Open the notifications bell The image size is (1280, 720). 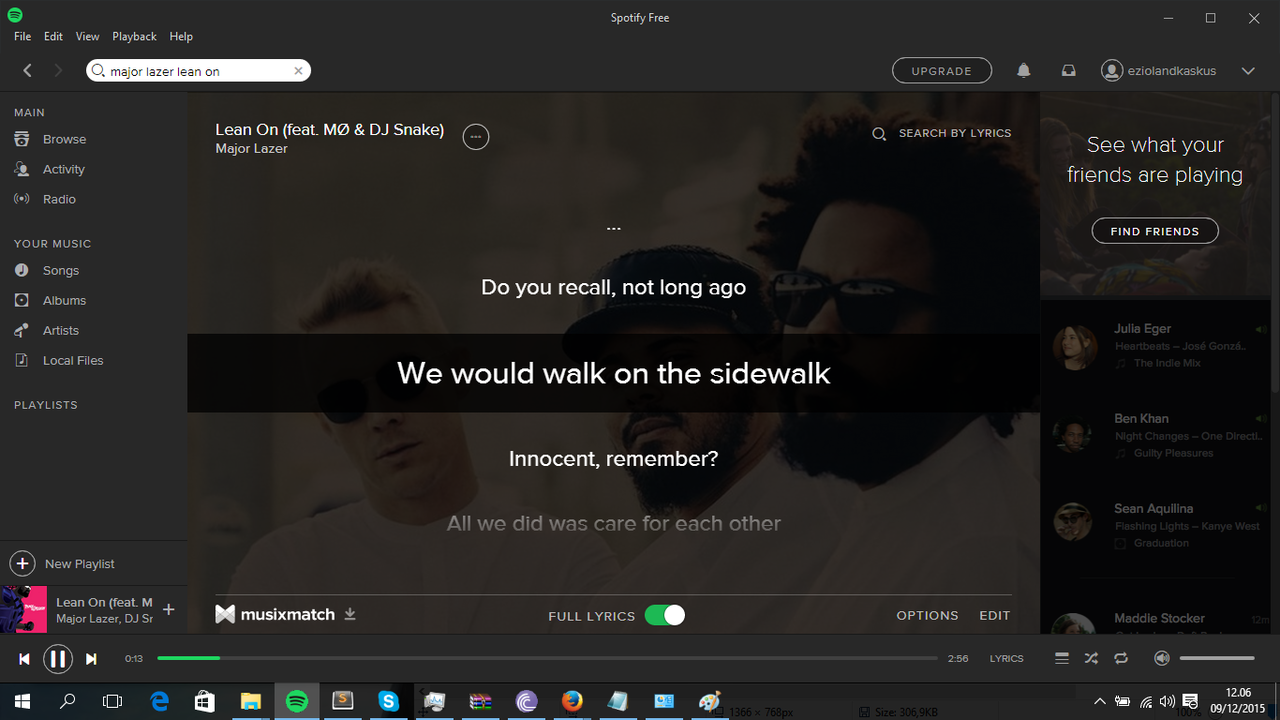(1024, 71)
